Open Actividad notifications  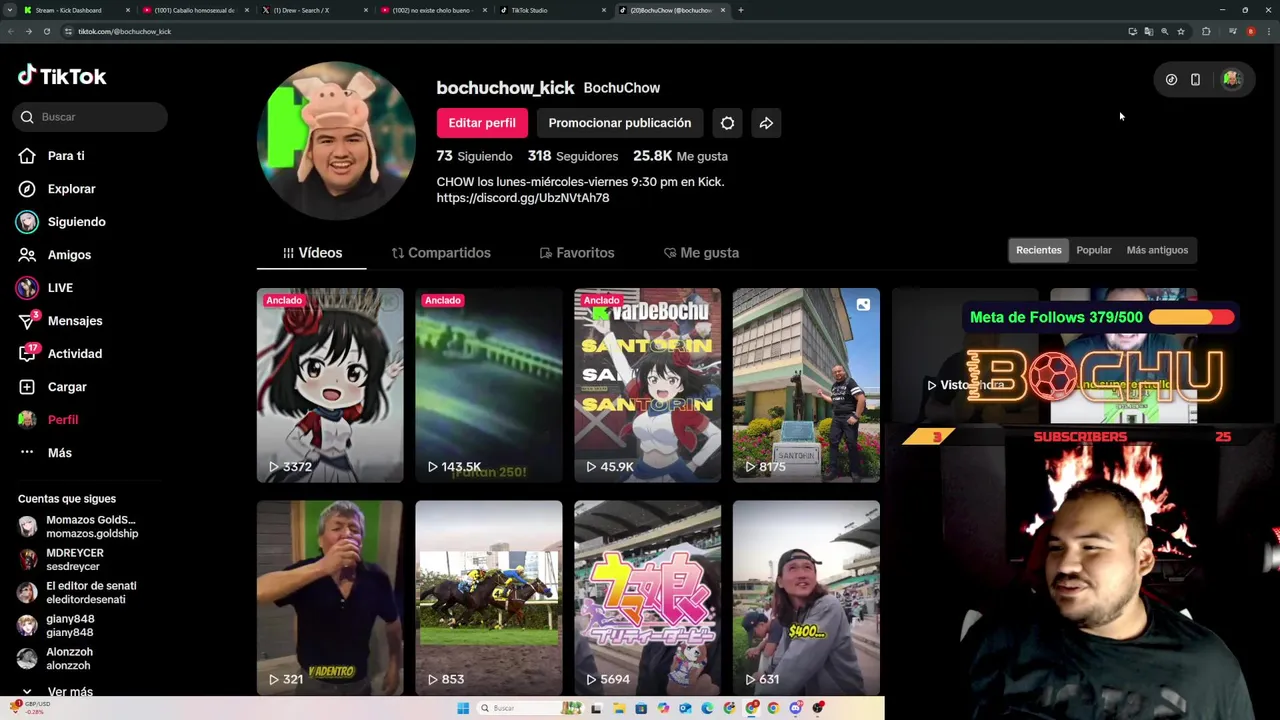tap(61, 354)
